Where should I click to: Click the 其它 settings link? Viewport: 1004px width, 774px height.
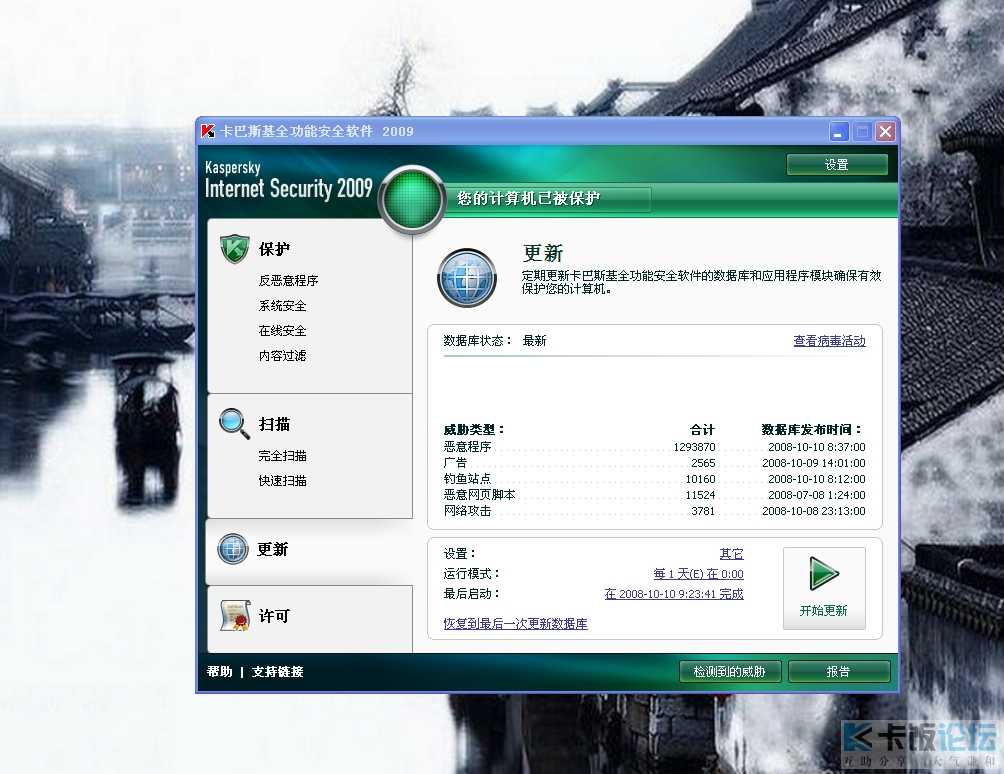731,554
